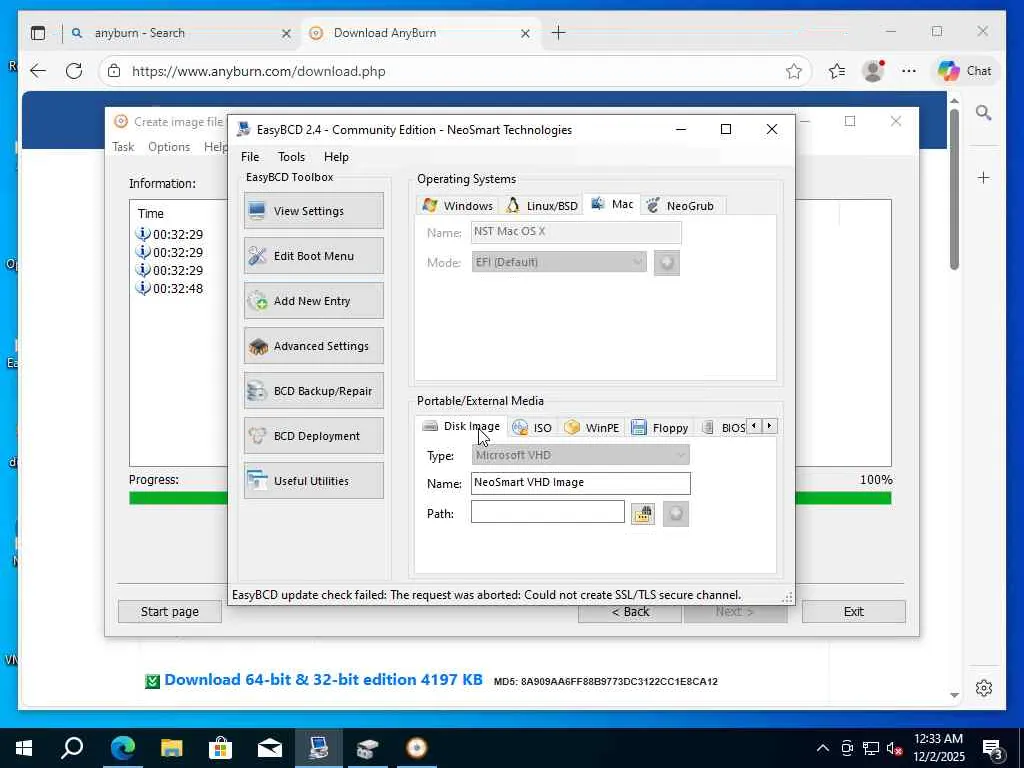Viewport: 1024px width, 768px height.
Task: Open the browser favorites list icon
Action: [x=837, y=71]
